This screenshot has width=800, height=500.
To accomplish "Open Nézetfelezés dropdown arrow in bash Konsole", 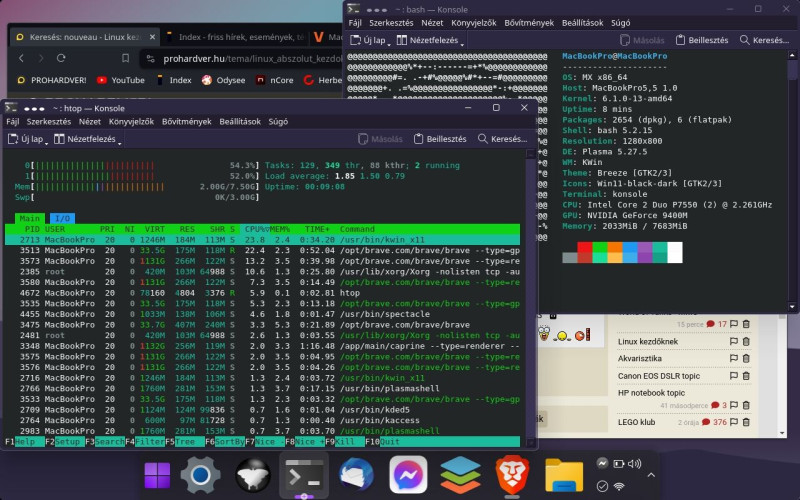I will coord(462,45).
